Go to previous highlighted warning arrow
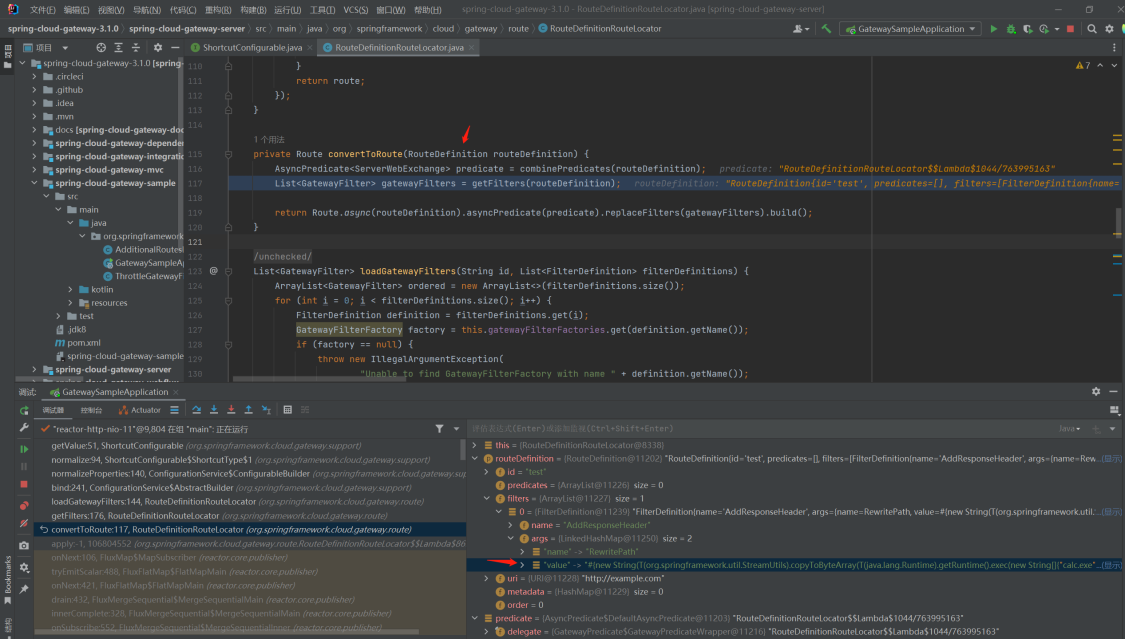The height and width of the screenshot is (639, 1125). tap(1100, 65)
